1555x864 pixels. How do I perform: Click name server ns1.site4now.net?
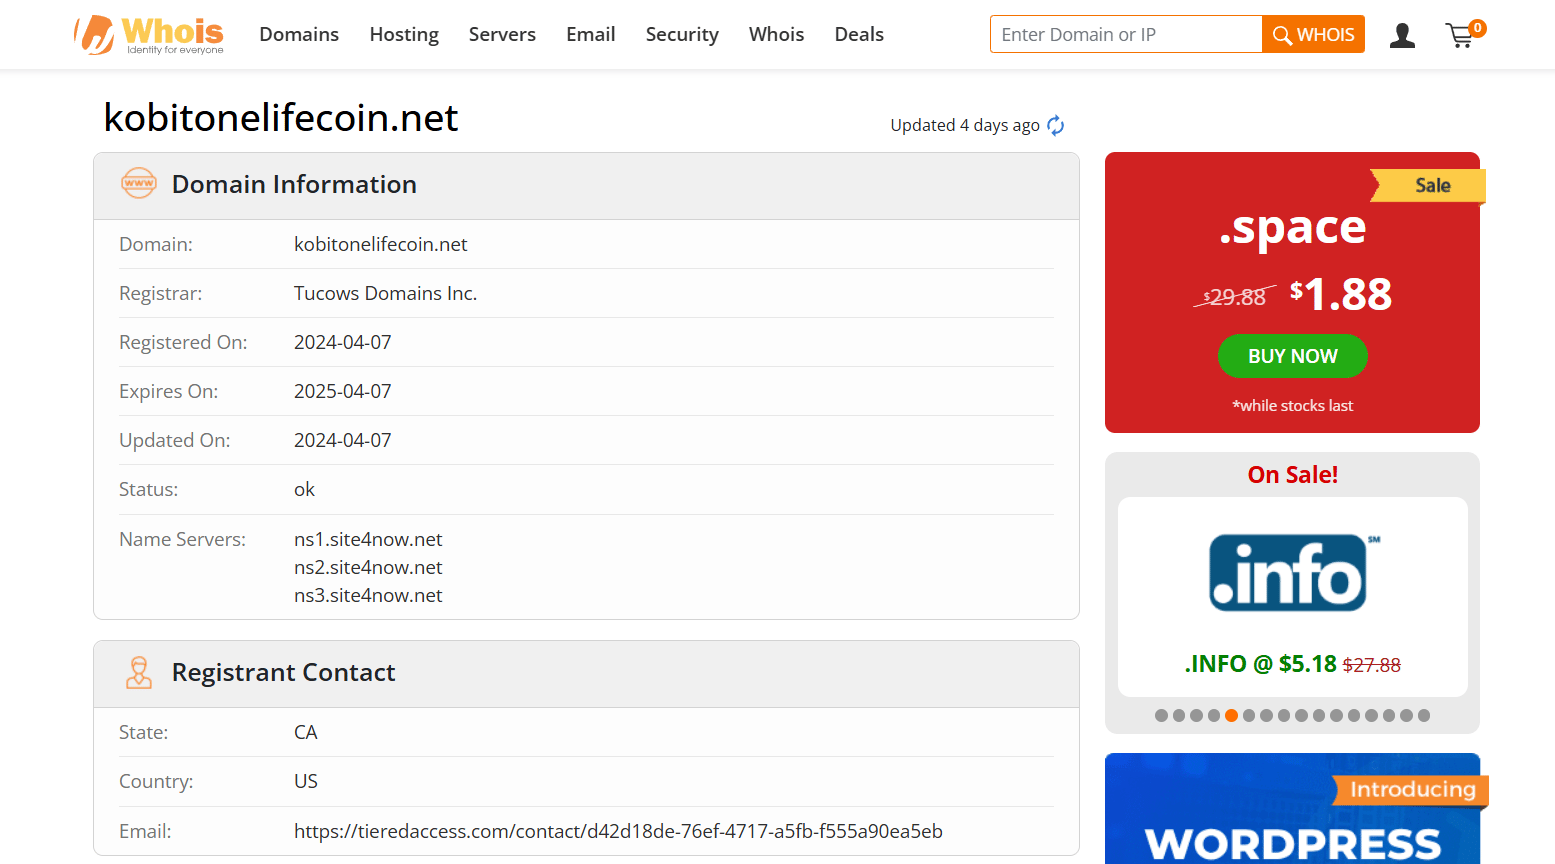pyautogui.click(x=368, y=539)
